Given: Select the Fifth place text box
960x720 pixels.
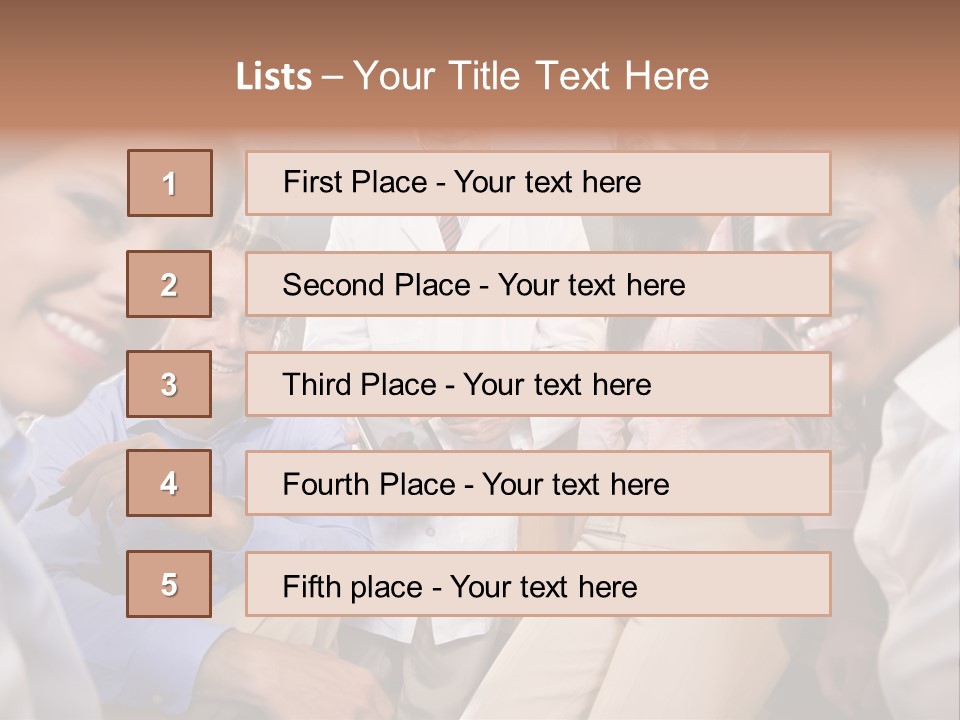Looking at the screenshot, I should (538, 585).
